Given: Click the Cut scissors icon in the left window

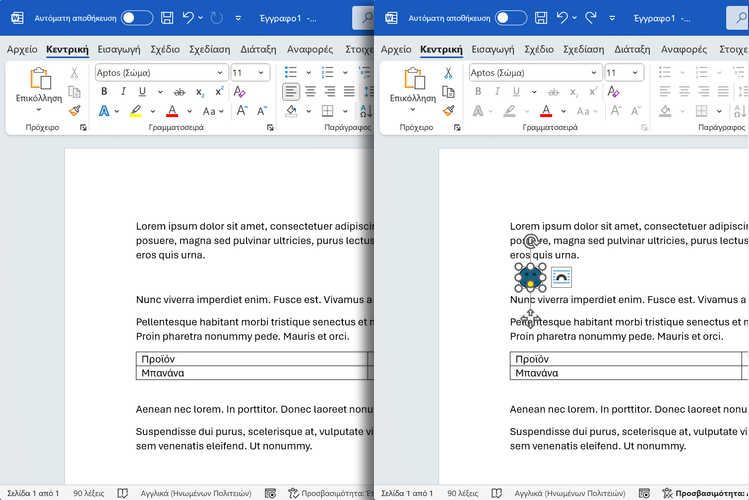Looking at the screenshot, I should 74,72.
